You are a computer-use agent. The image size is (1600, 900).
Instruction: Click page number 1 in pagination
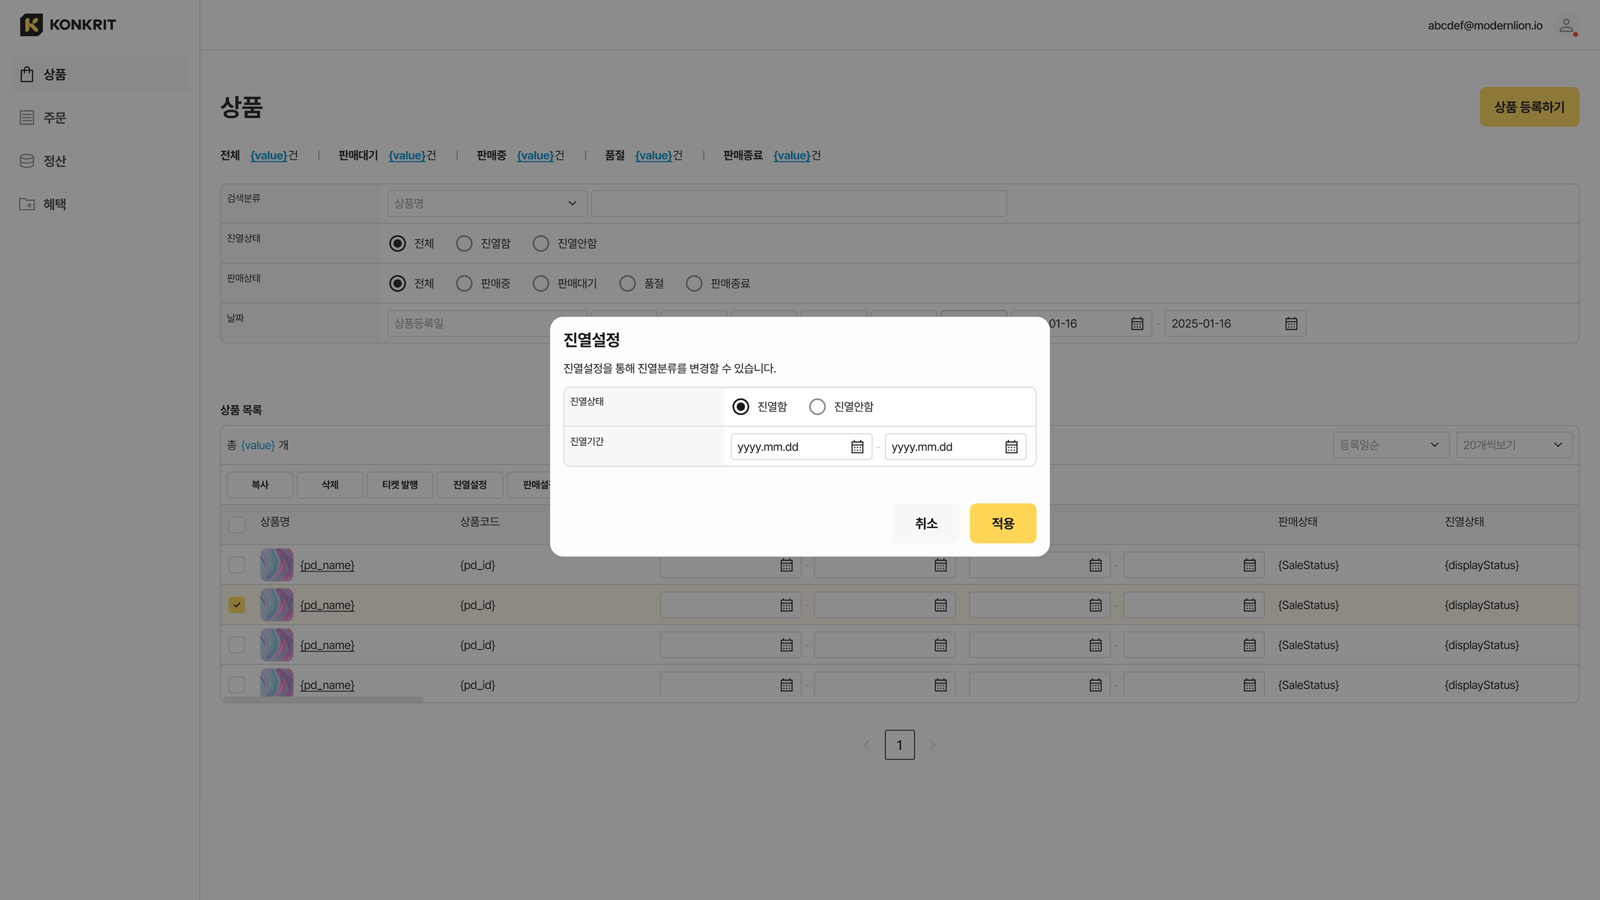pyautogui.click(x=900, y=745)
